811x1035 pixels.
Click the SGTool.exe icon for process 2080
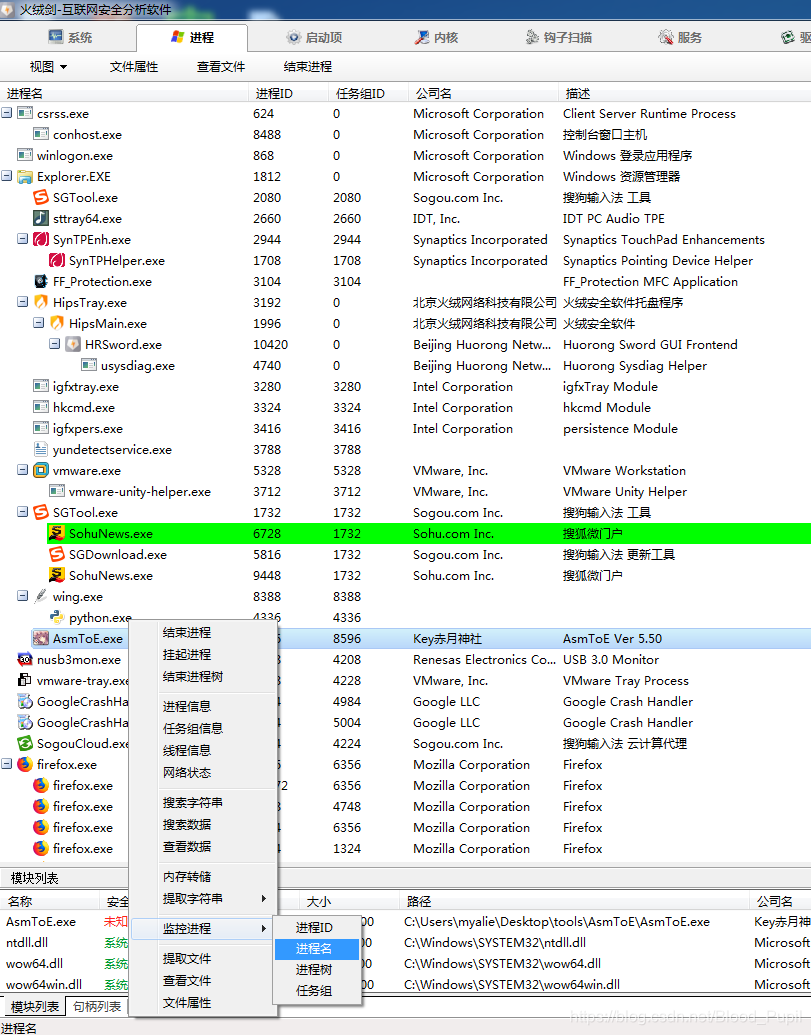pos(41,197)
